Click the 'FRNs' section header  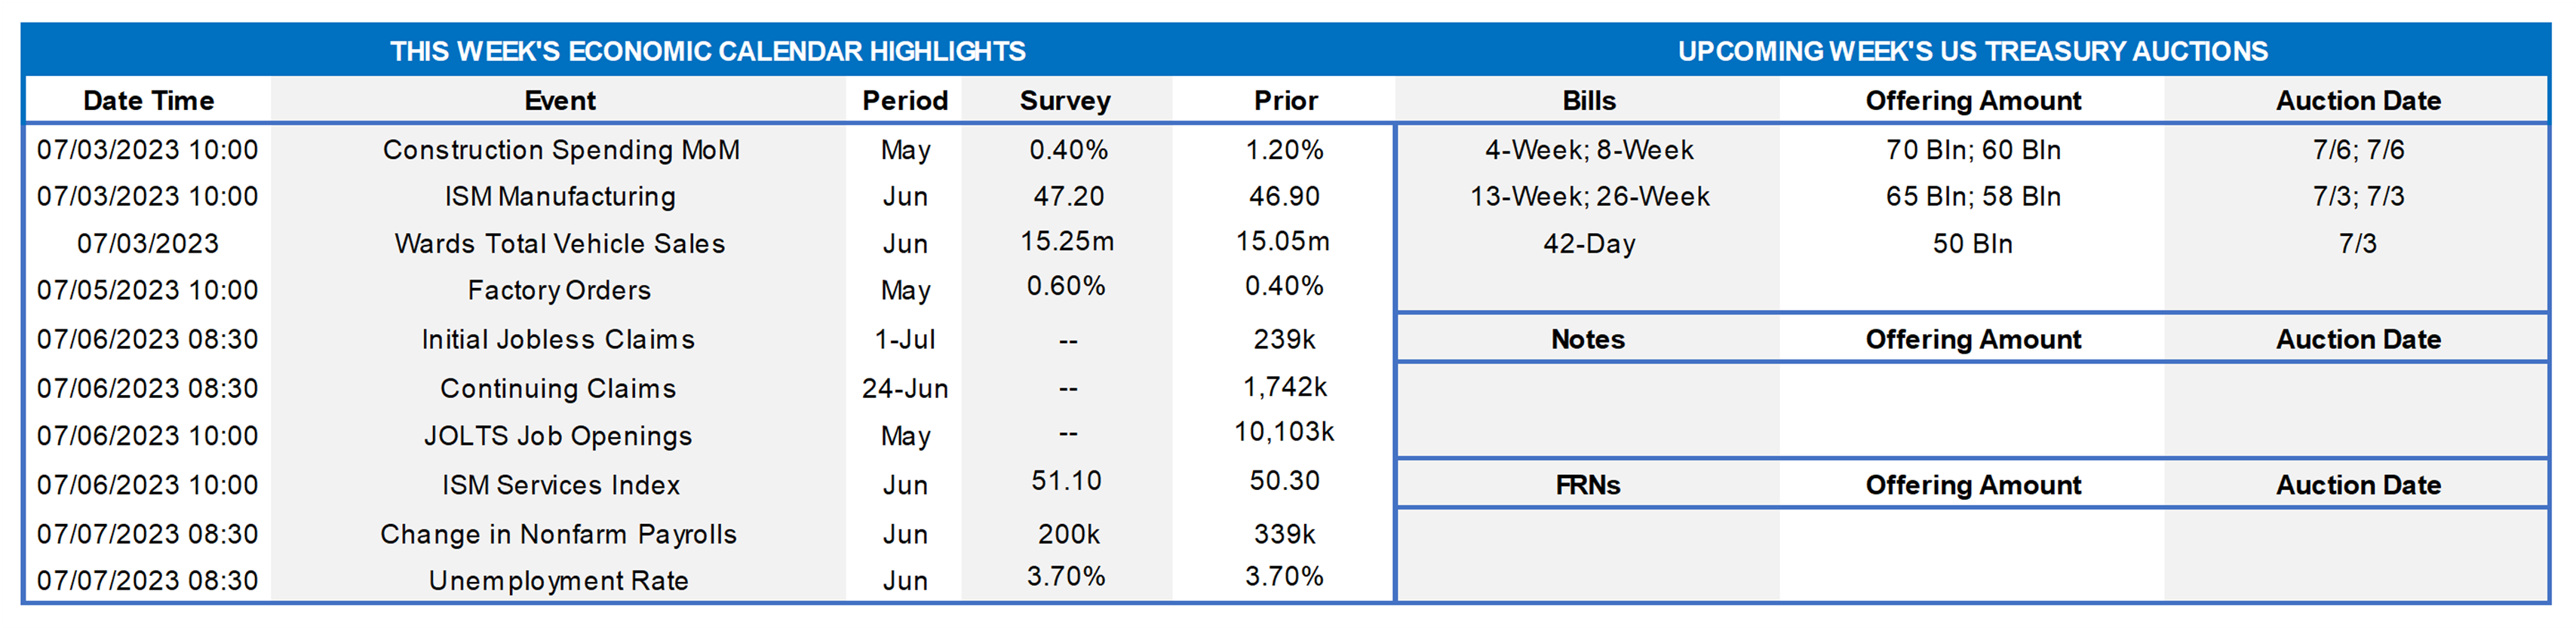tap(1587, 485)
